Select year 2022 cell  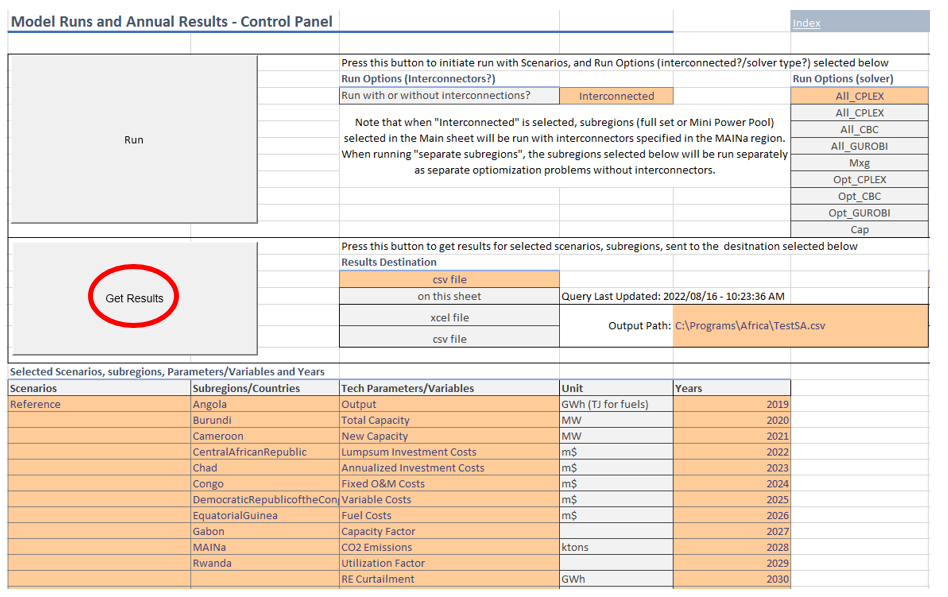[732, 452]
